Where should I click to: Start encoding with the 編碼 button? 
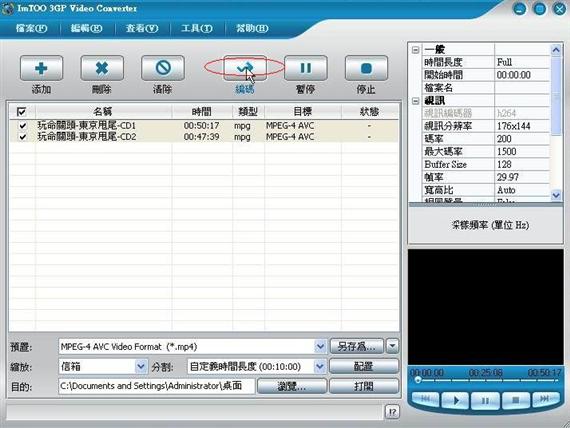(245, 68)
